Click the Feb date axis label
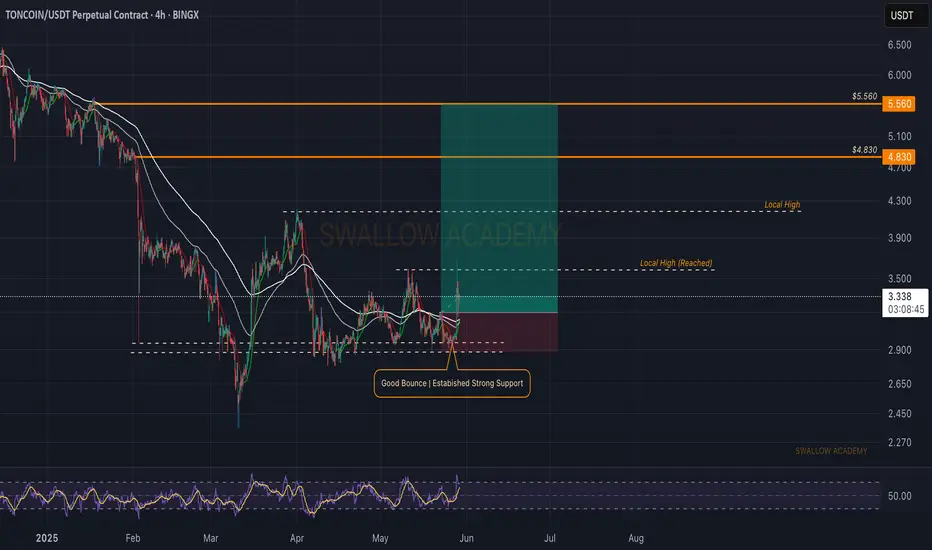This screenshot has height=550, width=932. [x=133, y=538]
